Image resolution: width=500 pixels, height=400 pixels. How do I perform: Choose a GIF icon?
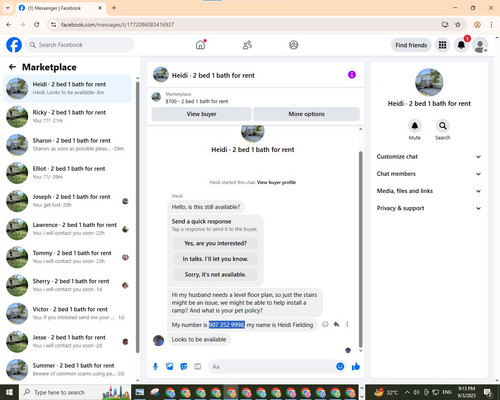[x=198, y=367]
